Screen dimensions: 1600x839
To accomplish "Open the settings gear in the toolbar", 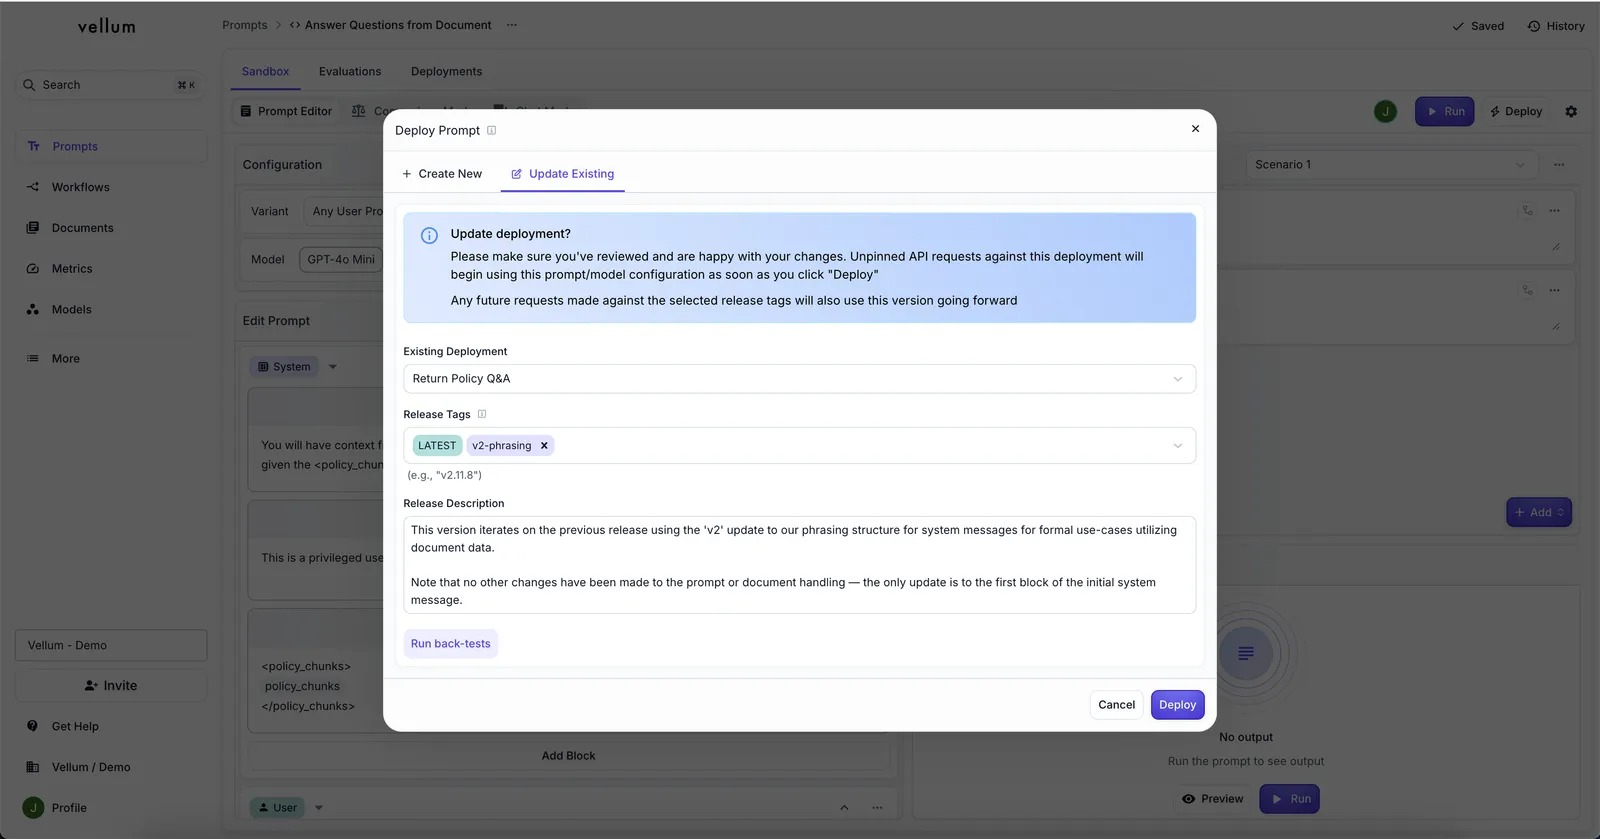I will [1571, 112].
